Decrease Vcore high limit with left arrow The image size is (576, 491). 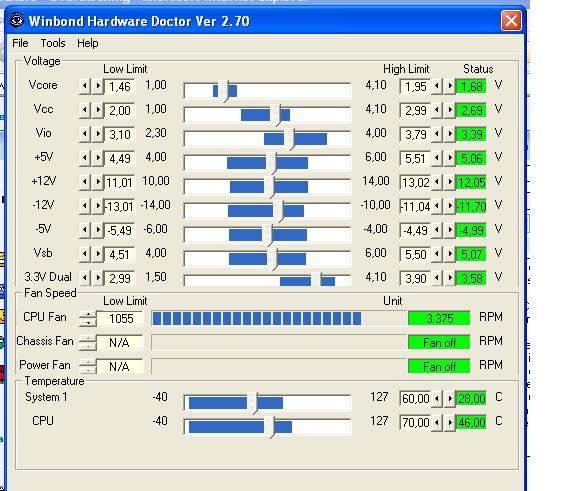(x=437, y=86)
